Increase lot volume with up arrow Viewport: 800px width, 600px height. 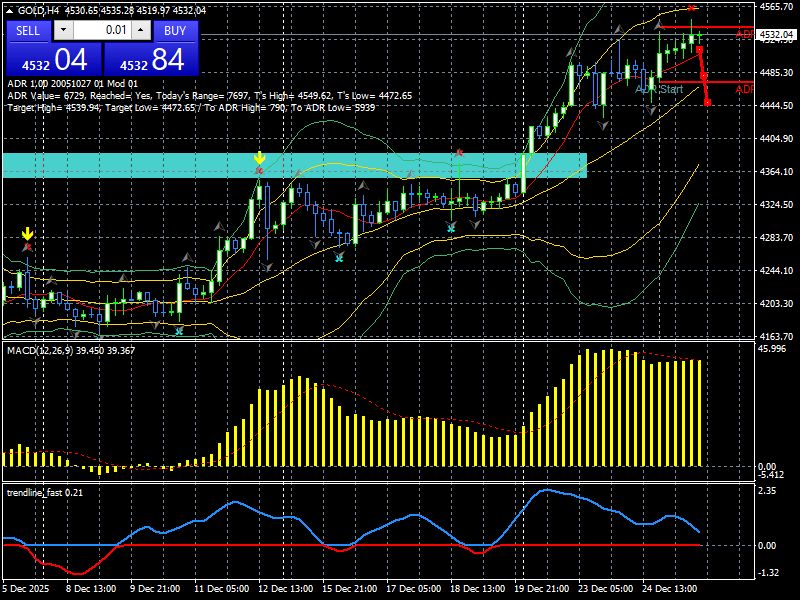141,30
